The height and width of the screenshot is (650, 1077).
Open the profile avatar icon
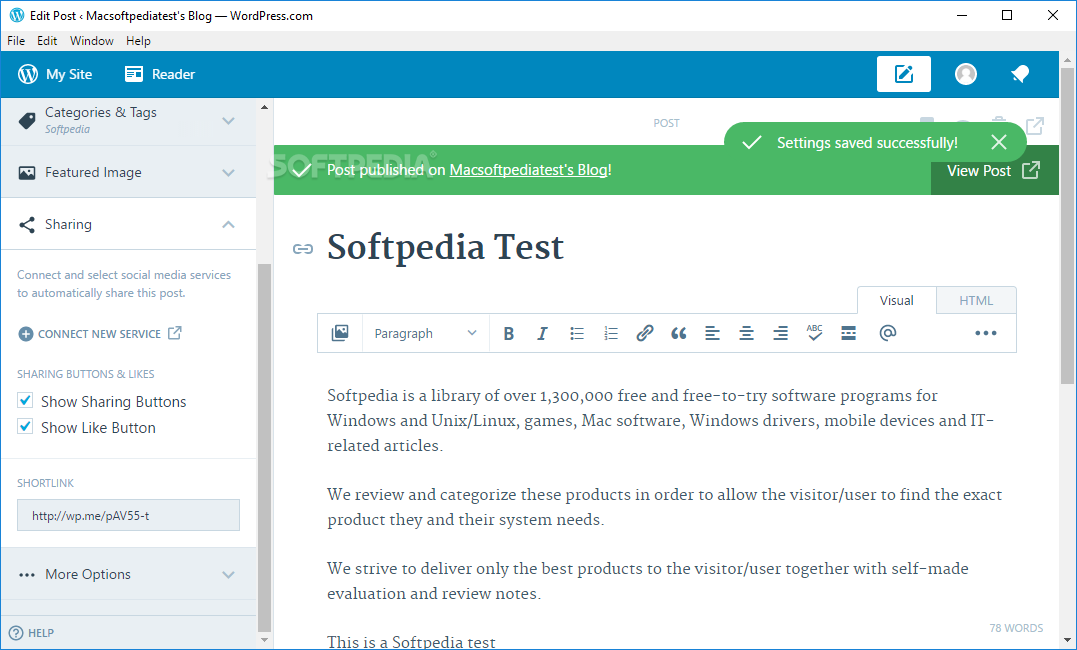coord(966,74)
